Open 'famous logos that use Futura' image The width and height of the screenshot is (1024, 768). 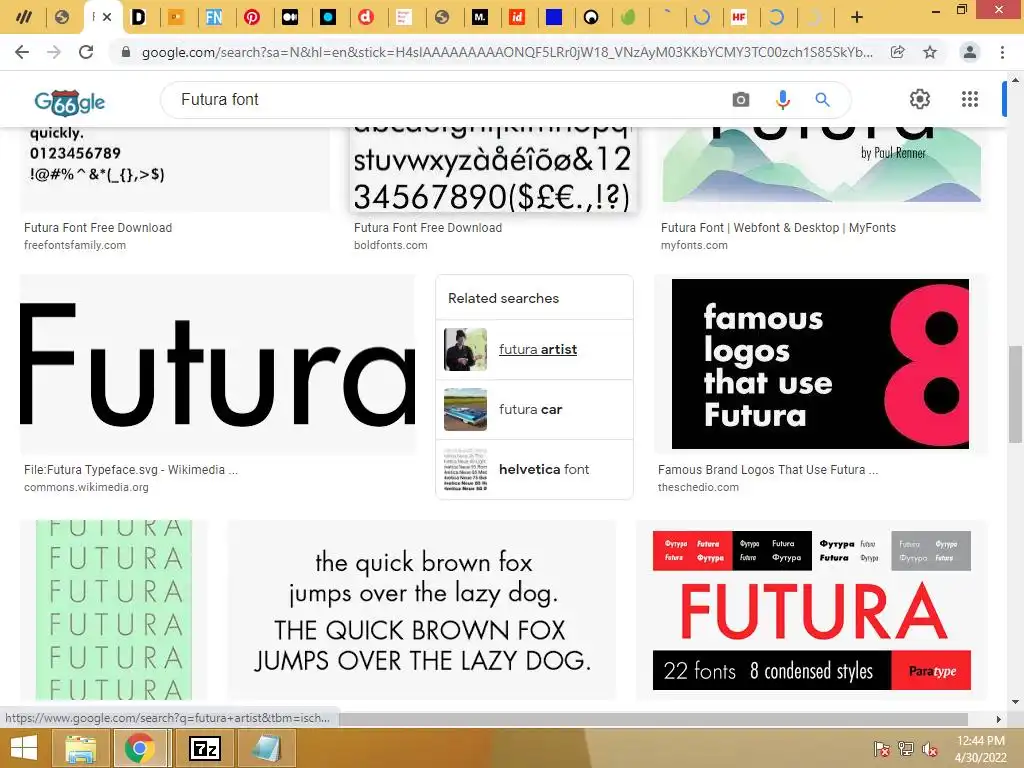[x=820, y=364]
